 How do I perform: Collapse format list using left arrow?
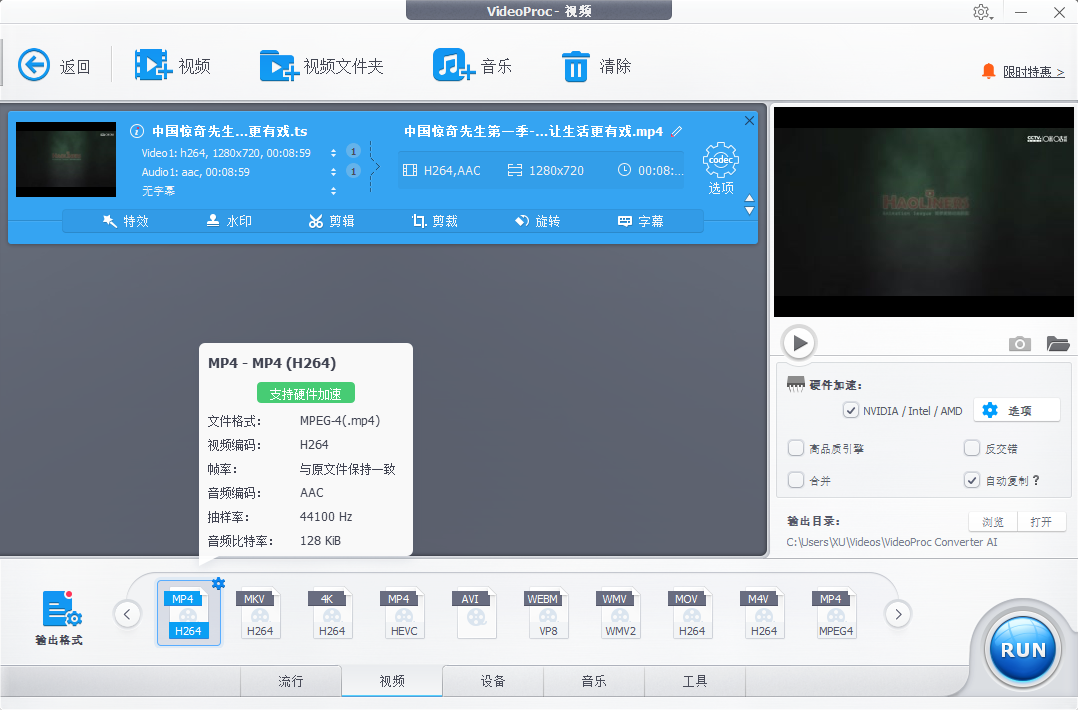click(127, 614)
